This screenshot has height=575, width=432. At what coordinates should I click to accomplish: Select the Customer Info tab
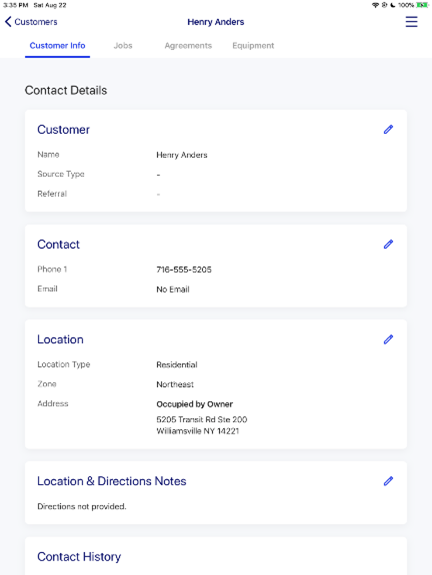pos(57,45)
